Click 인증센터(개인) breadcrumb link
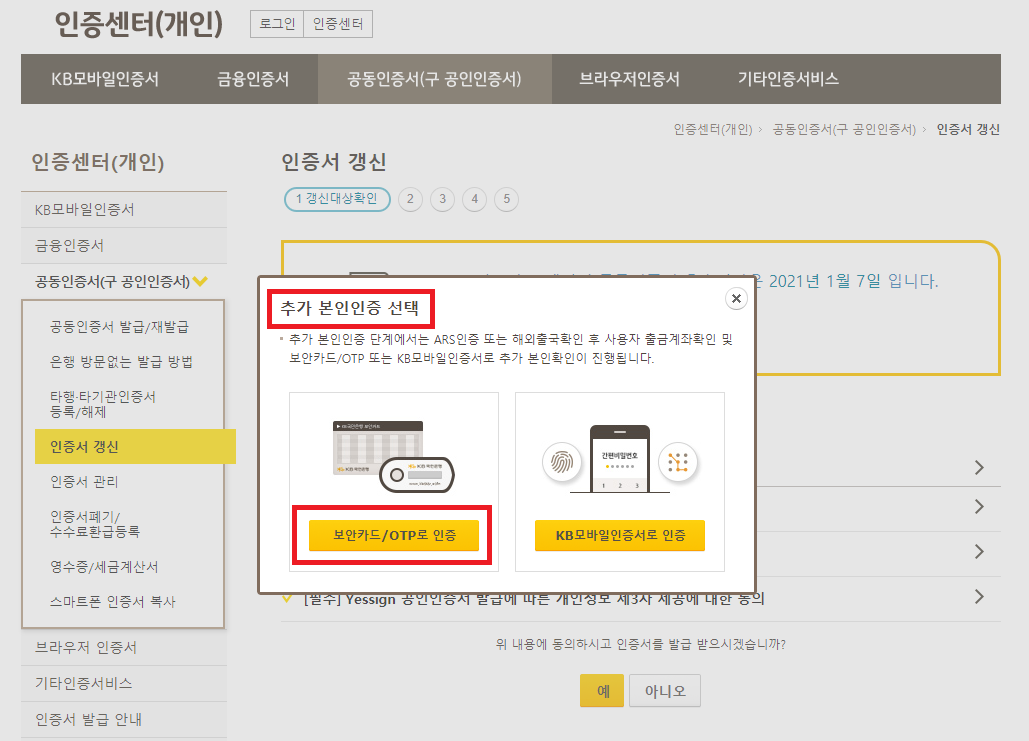 tap(713, 129)
